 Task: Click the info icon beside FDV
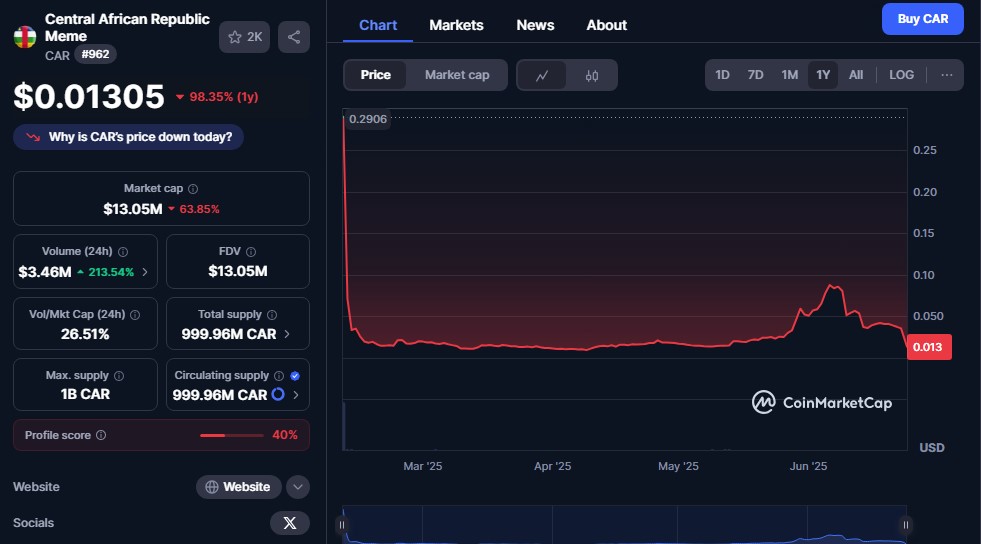(251, 252)
